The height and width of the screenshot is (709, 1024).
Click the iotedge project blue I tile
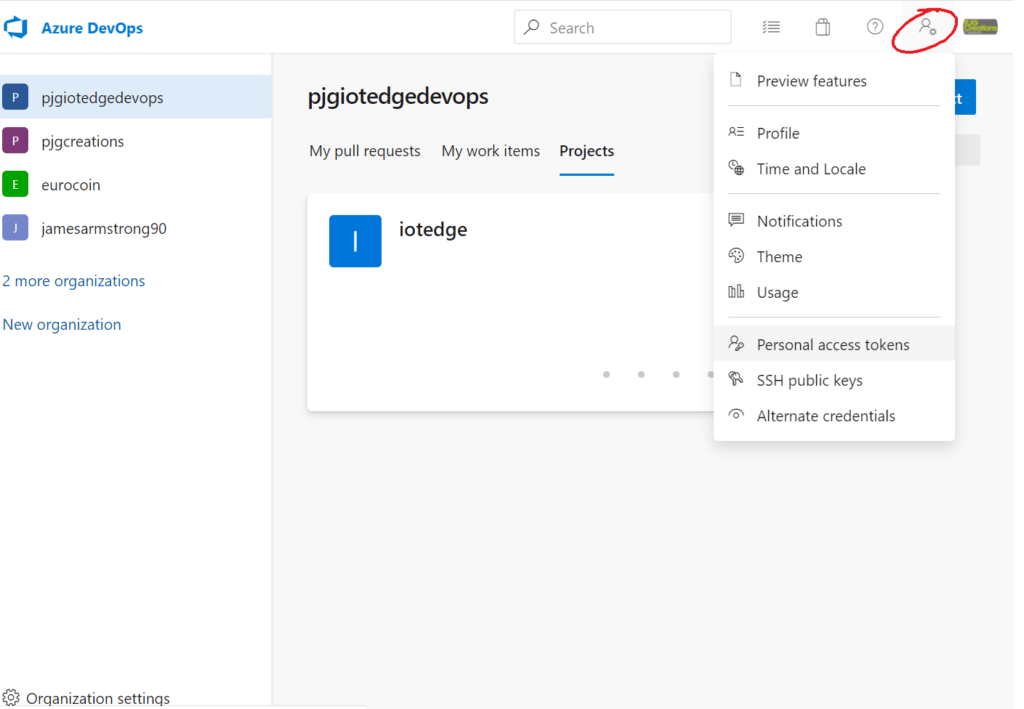tap(355, 241)
